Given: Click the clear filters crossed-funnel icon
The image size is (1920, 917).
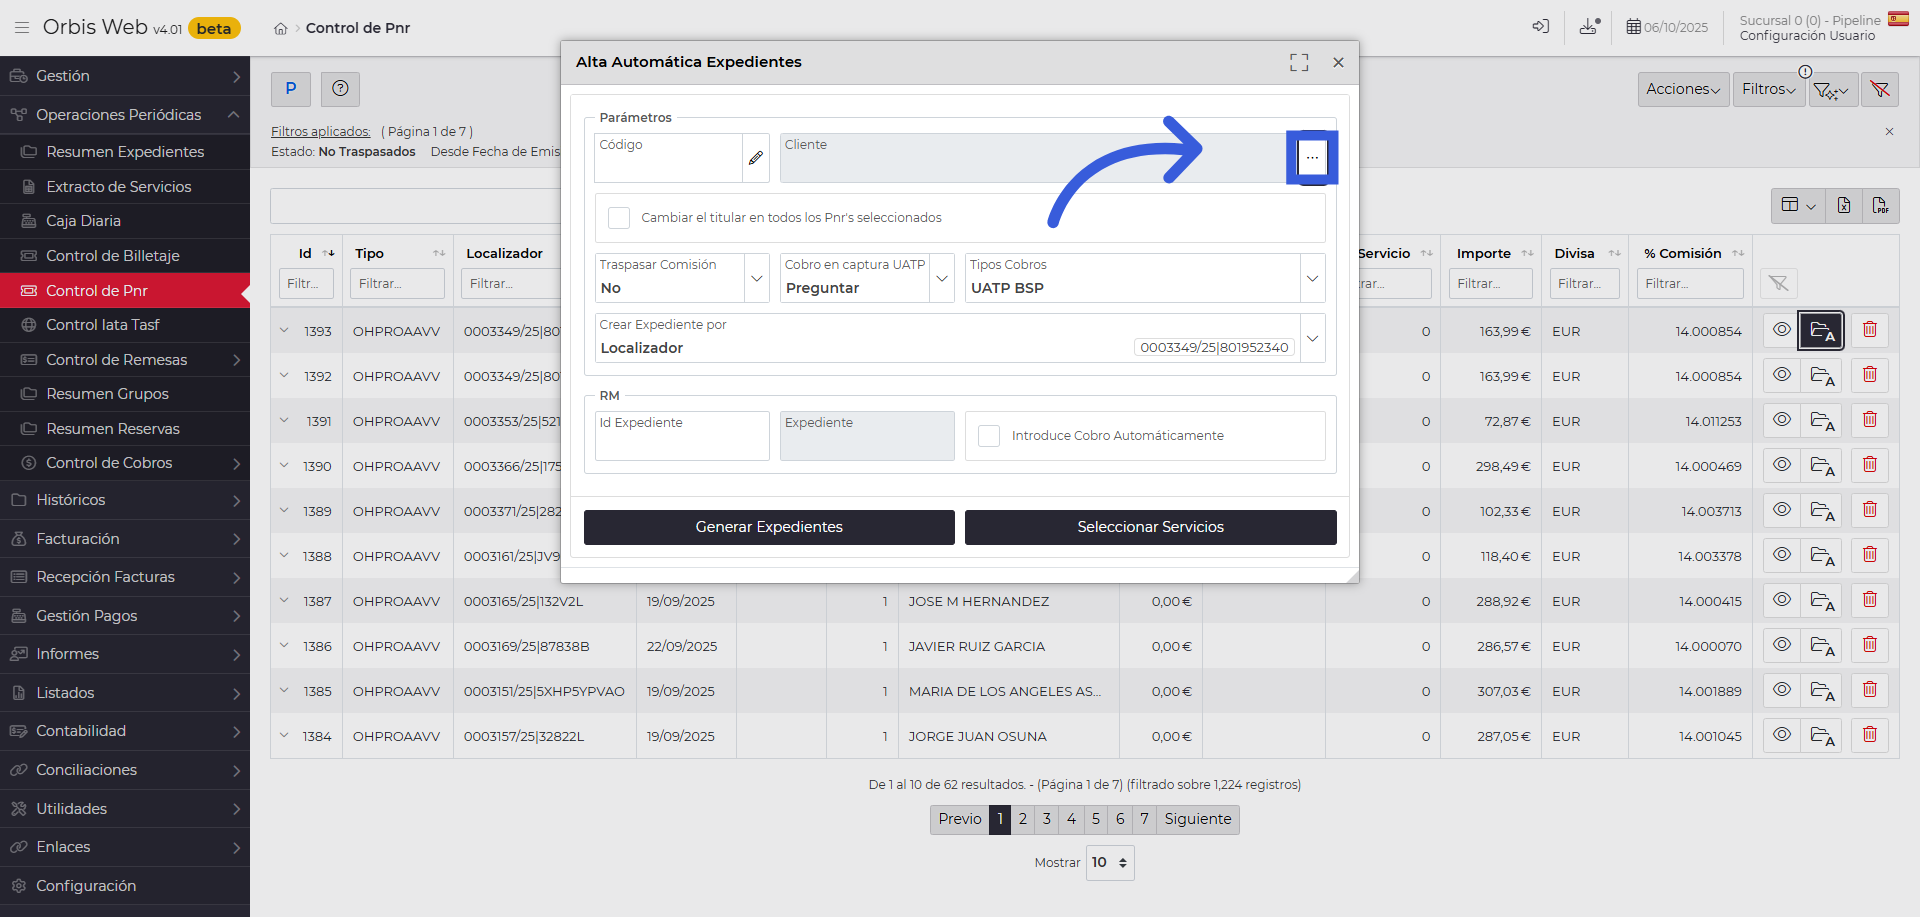Looking at the screenshot, I should (1880, 89).
